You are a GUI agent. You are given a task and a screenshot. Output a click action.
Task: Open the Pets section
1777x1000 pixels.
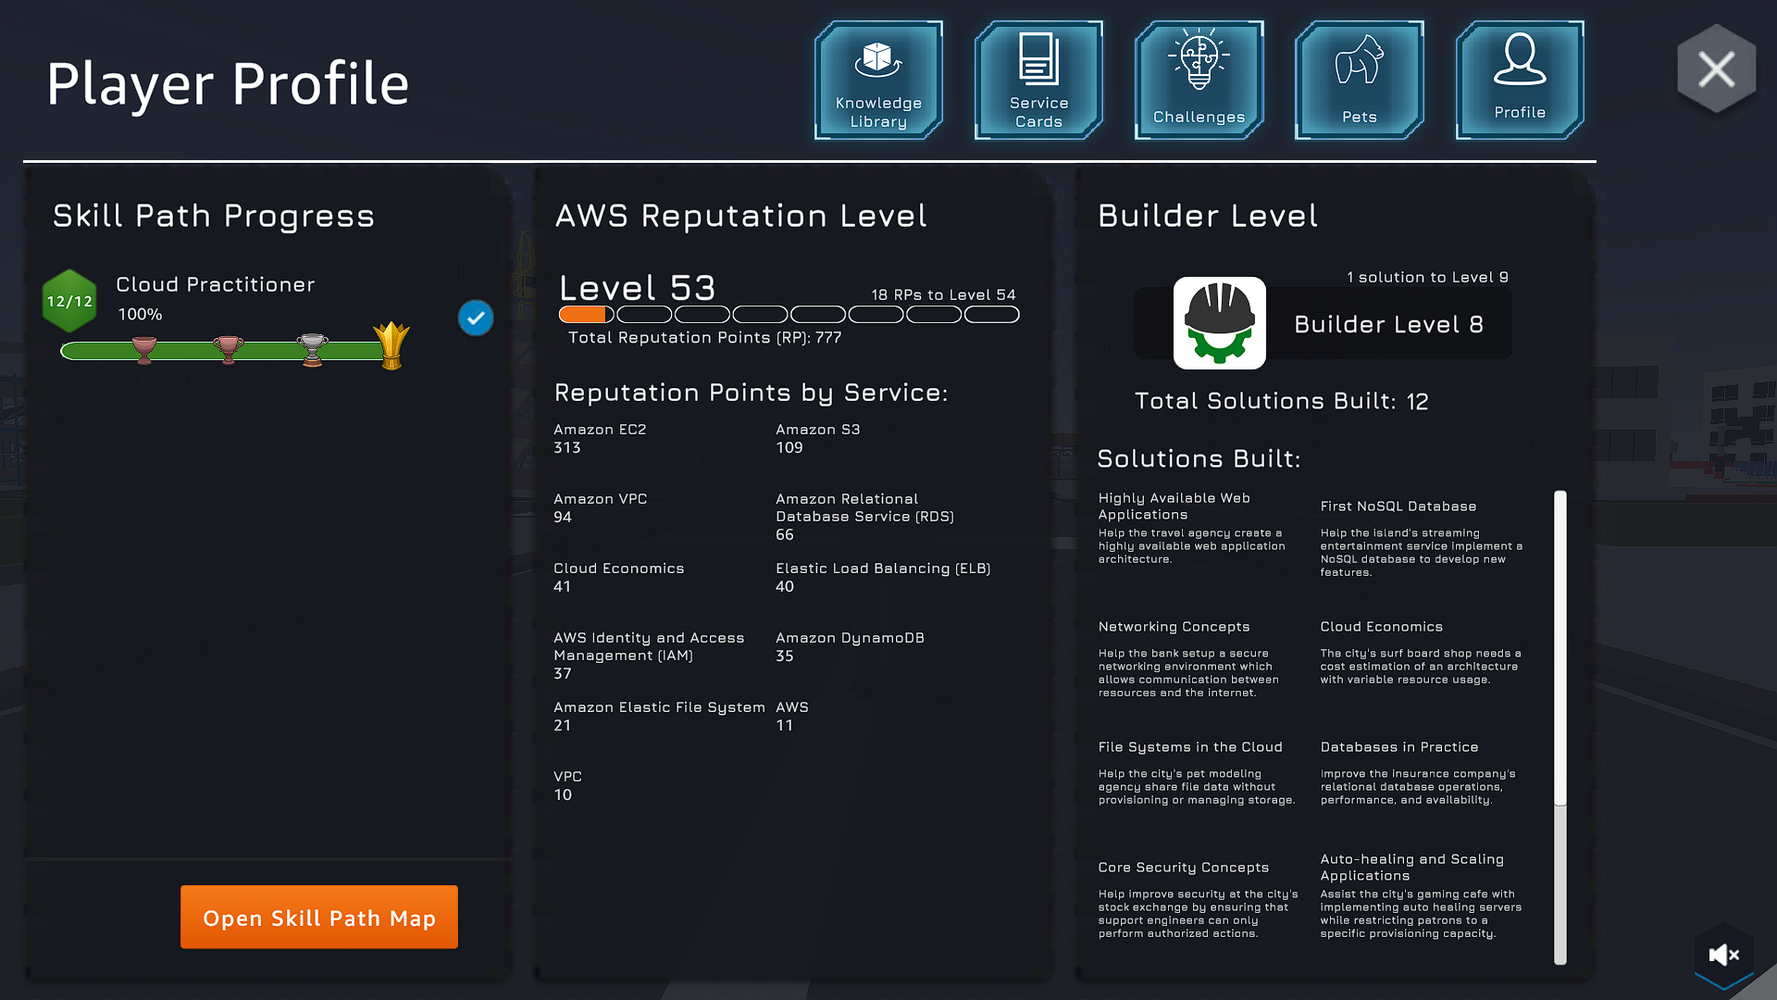[x=1359, y=81]
